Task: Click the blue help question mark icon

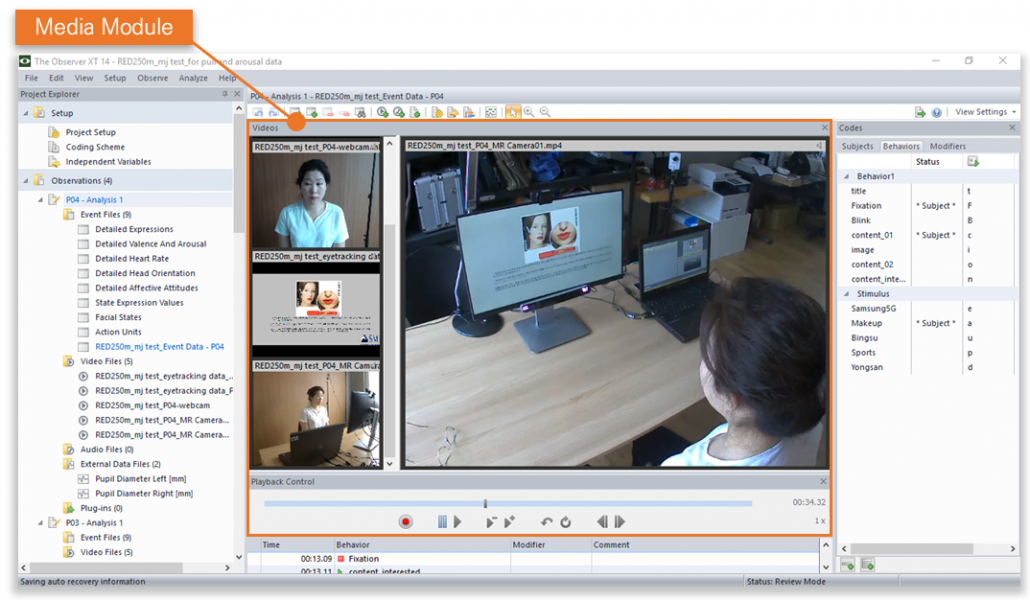Action: [937, 112]
